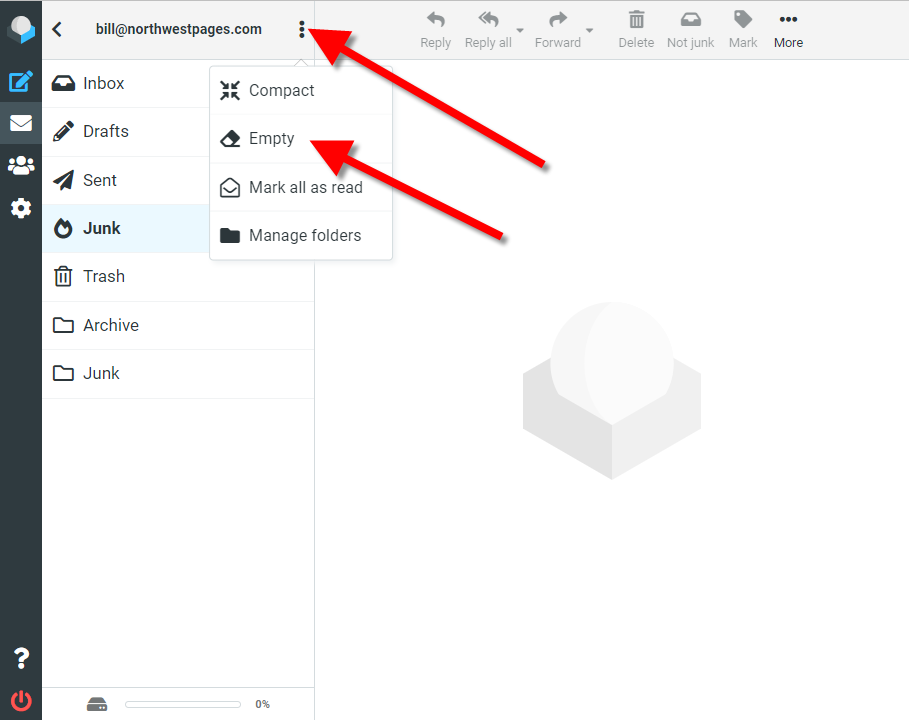Click the 0% quota text
Viewport: 909px width, 720px height.
click(x=262, y=704)
